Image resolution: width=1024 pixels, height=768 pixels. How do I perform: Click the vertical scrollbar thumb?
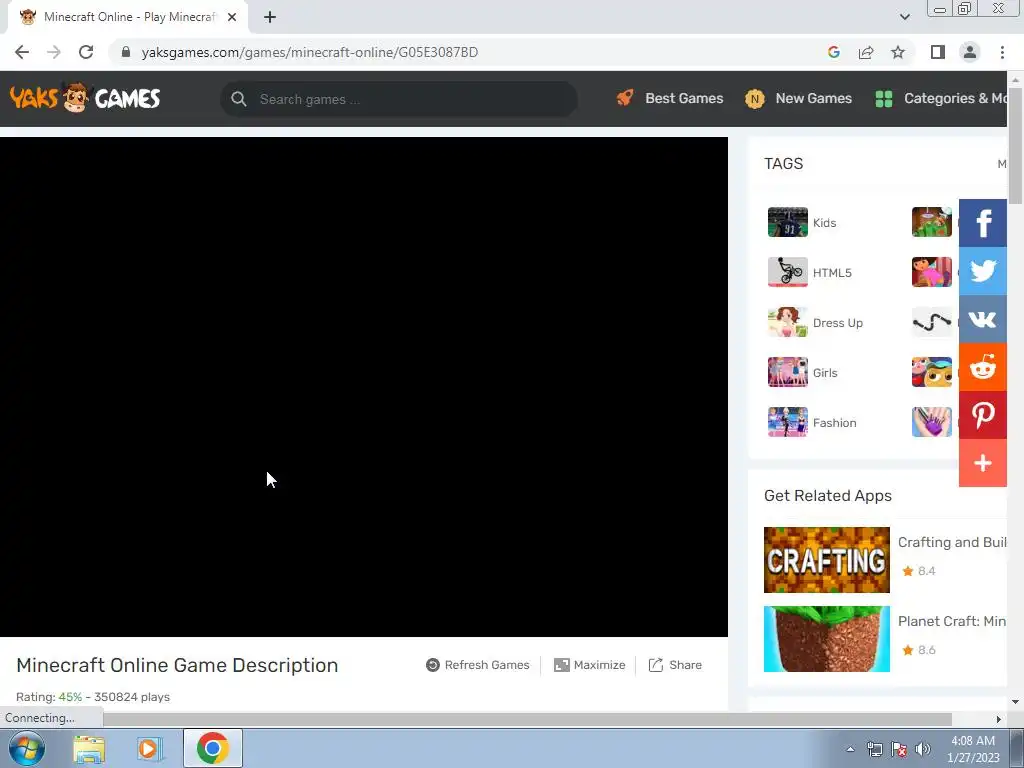(x=1015, y=145)
